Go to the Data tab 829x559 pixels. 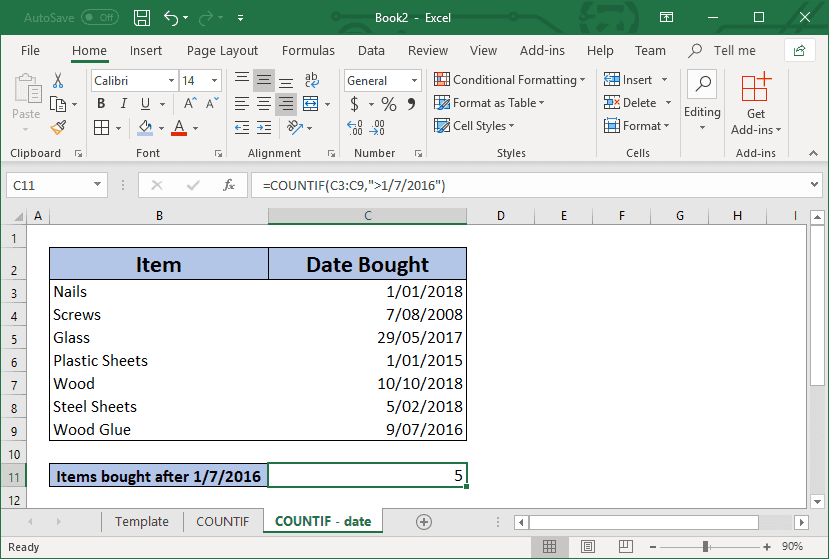tap(371, 51)
